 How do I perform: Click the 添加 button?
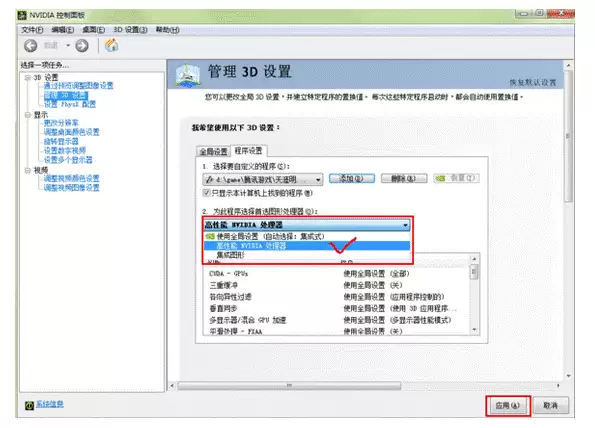pyautogui.click(x=352, y=178)
